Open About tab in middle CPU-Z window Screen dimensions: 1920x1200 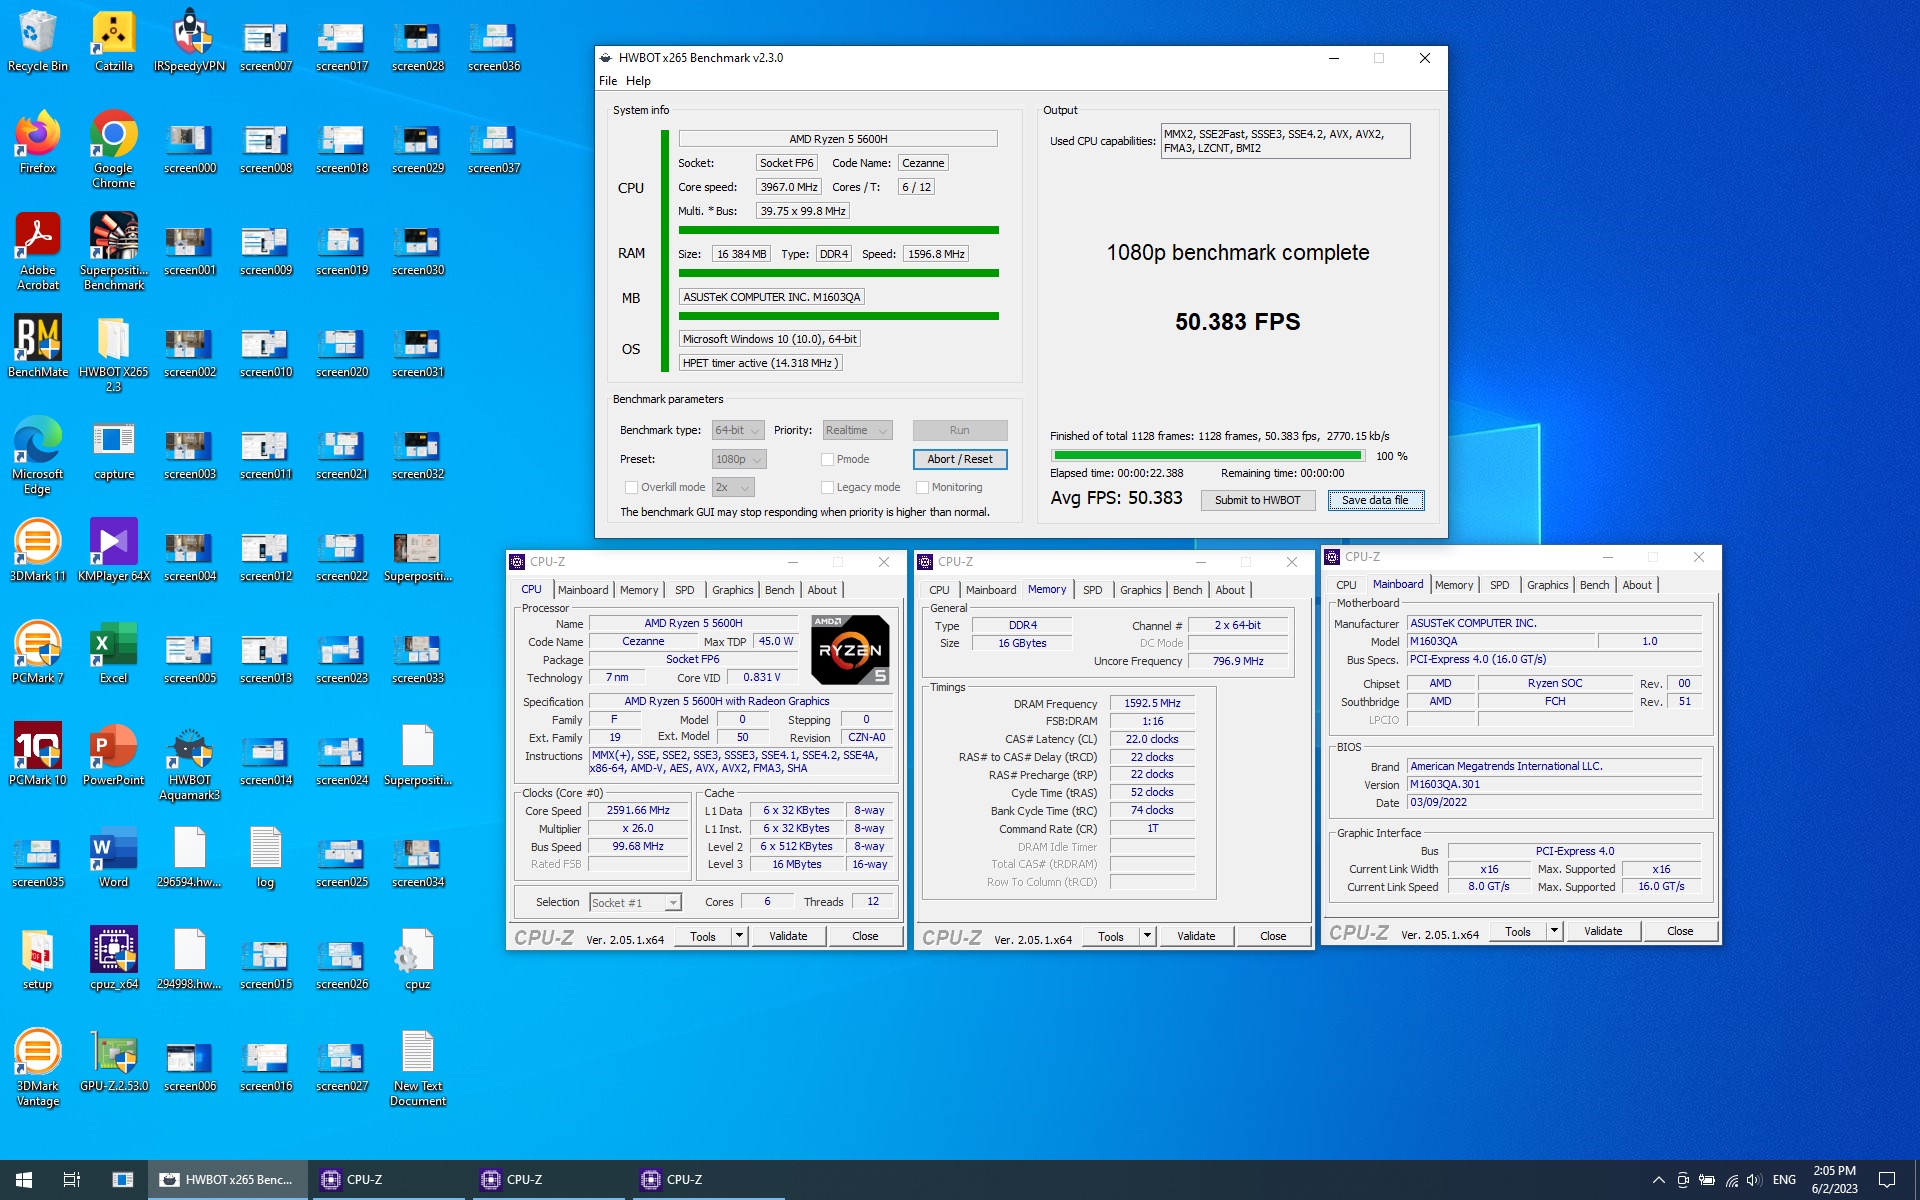[x=1229, y=590]
